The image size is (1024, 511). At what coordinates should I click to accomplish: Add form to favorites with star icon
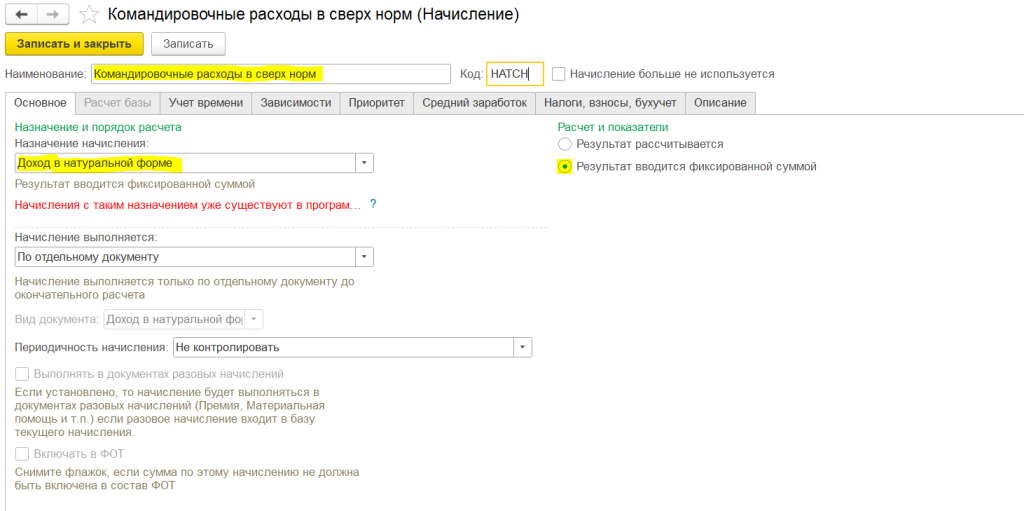pos(89,15)
